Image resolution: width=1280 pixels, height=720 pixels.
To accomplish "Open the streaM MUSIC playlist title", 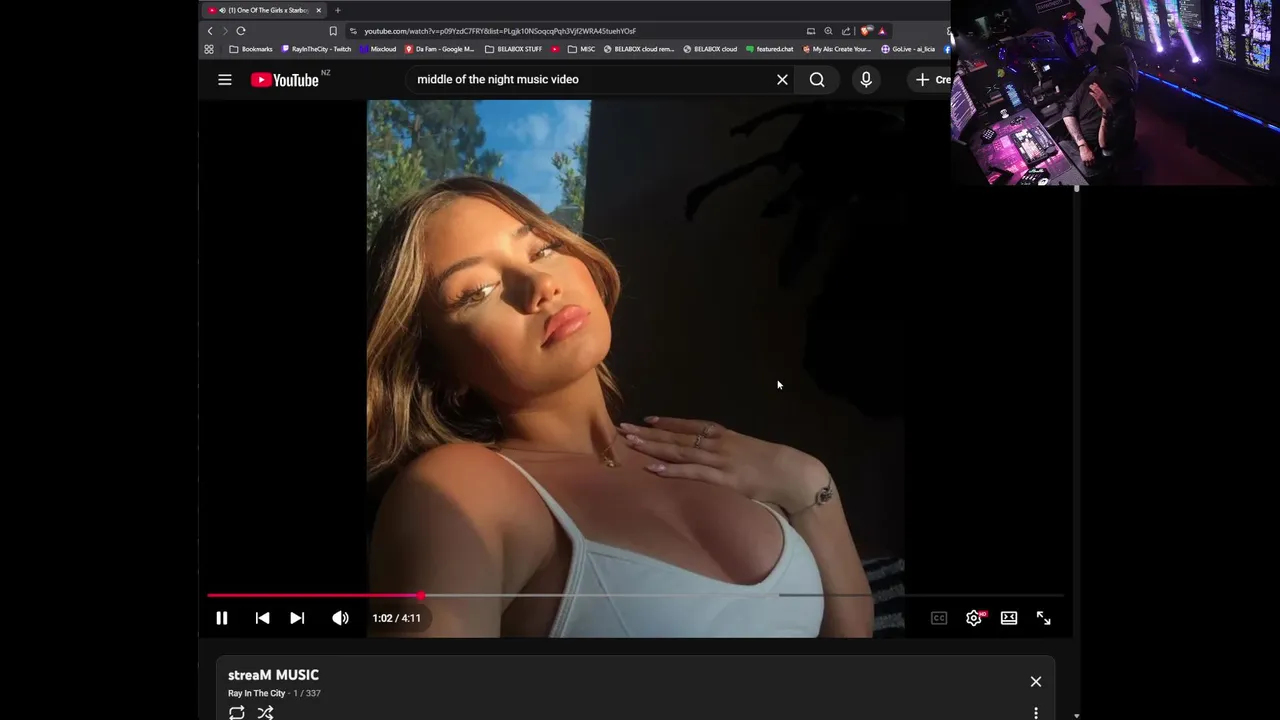I will click(273, 675).
